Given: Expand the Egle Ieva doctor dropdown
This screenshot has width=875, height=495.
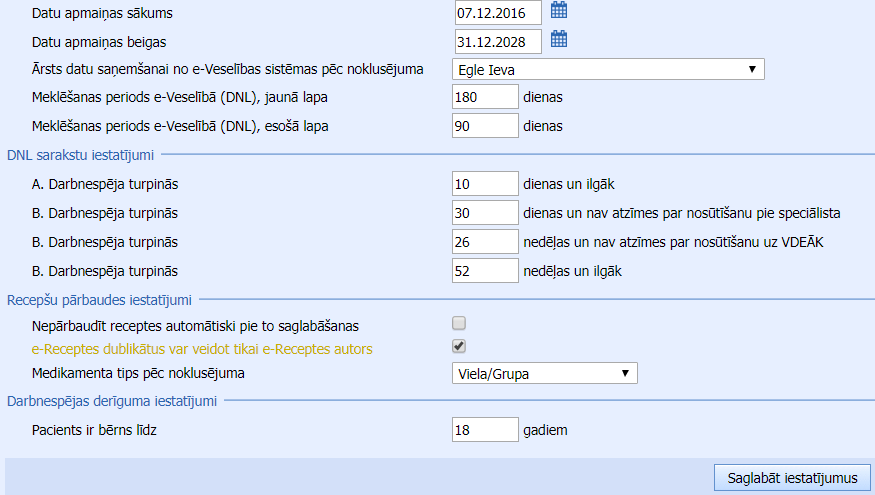Looking at the screenshot, I should [607, 69].
